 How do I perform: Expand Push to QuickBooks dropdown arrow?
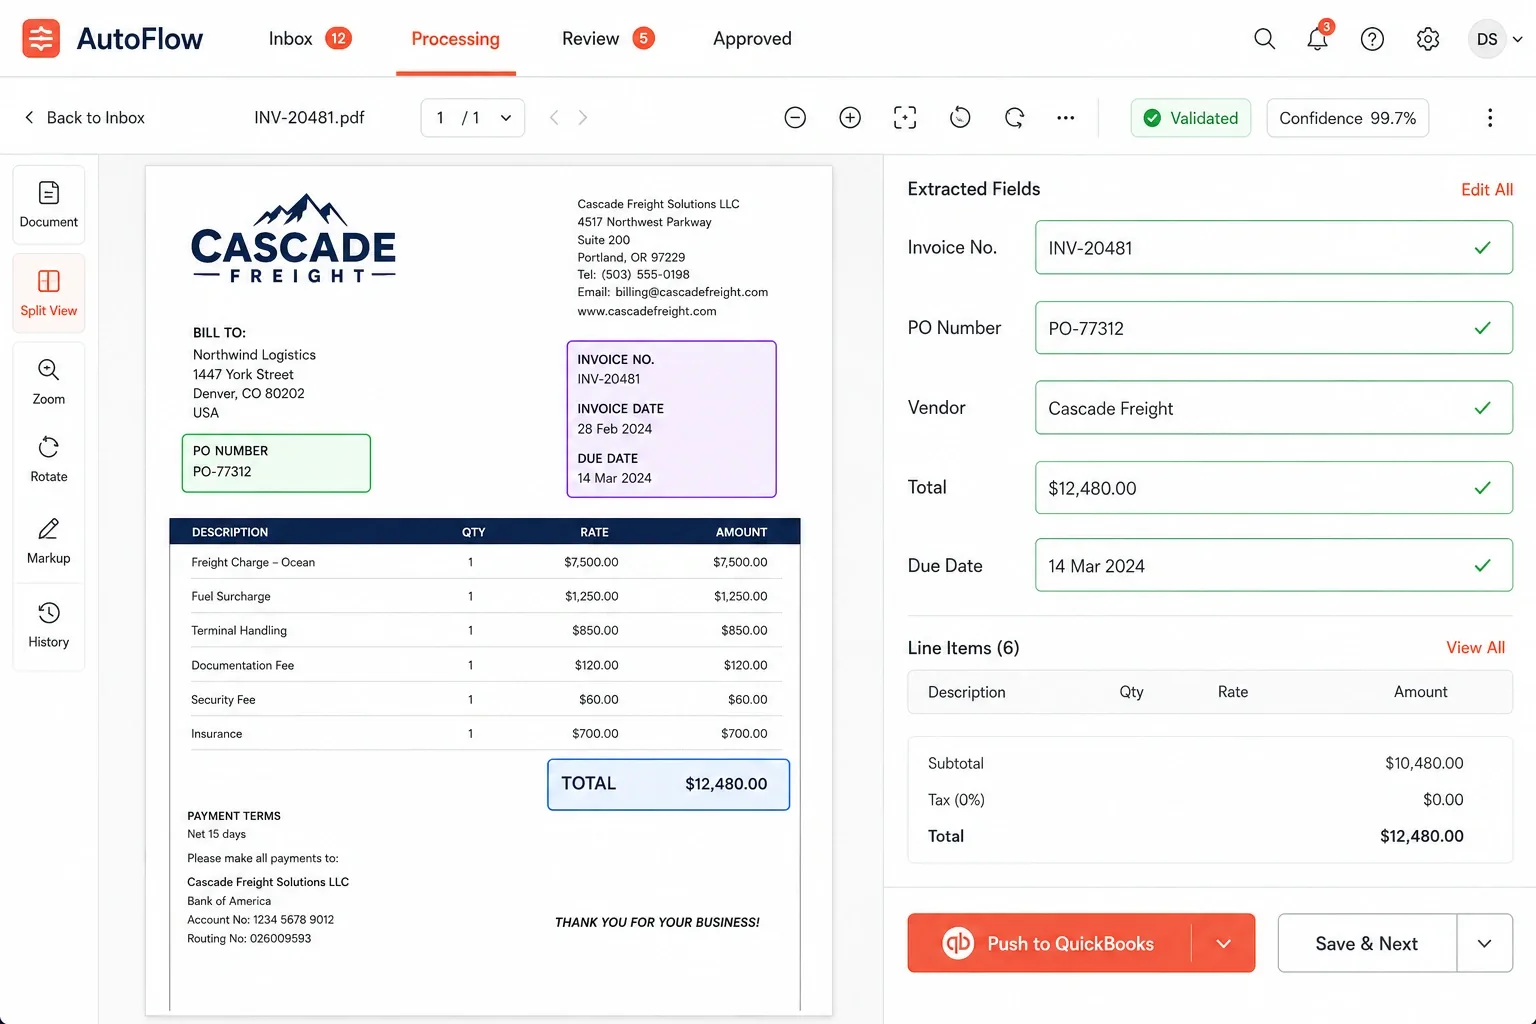point(1223,943)
